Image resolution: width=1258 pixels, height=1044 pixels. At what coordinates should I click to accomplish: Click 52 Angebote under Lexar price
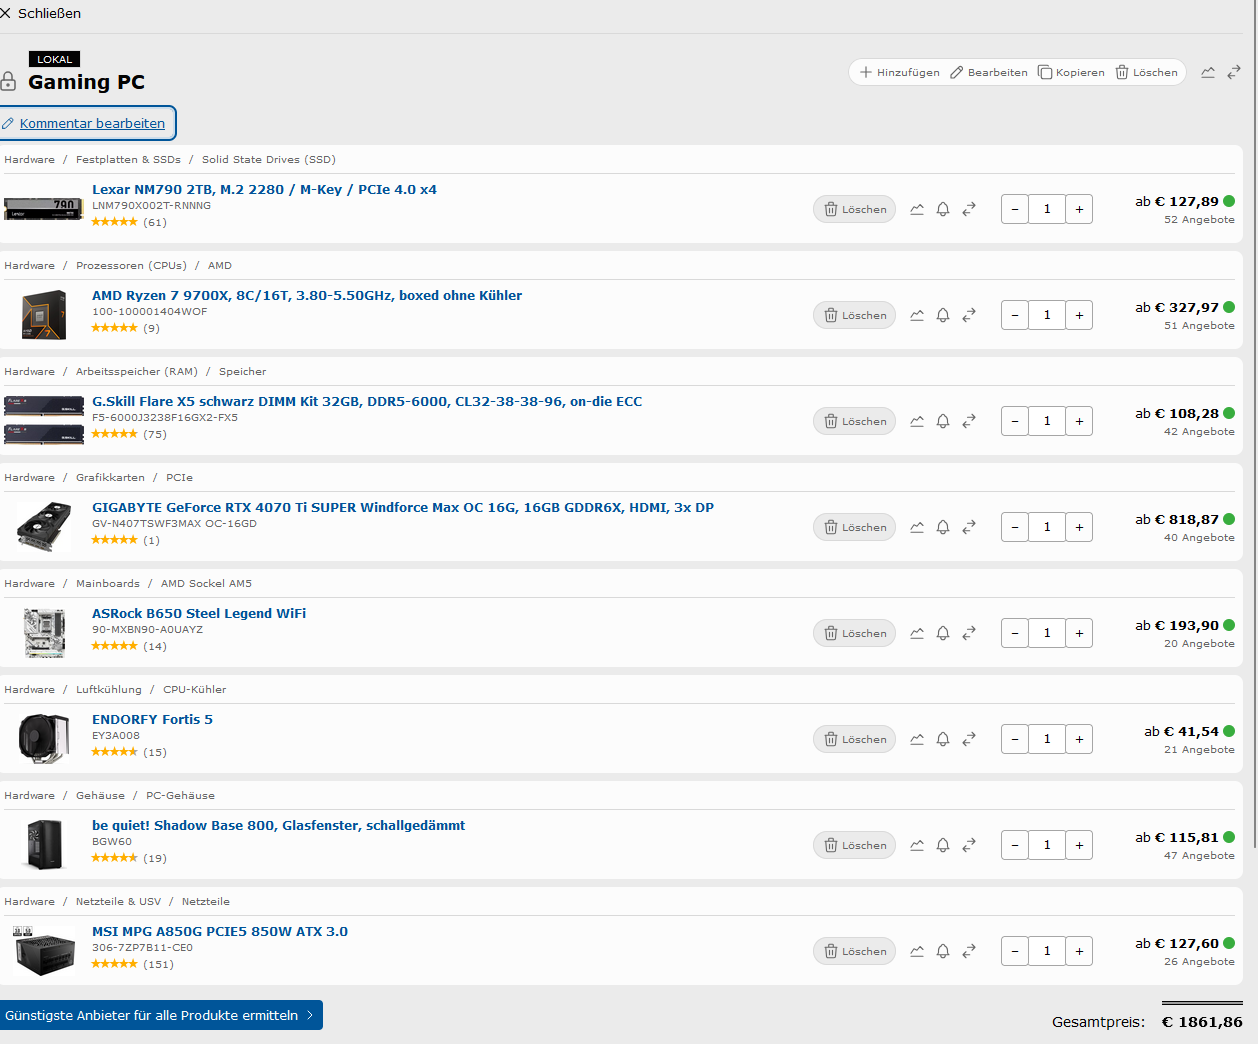tap(1199, 219)
